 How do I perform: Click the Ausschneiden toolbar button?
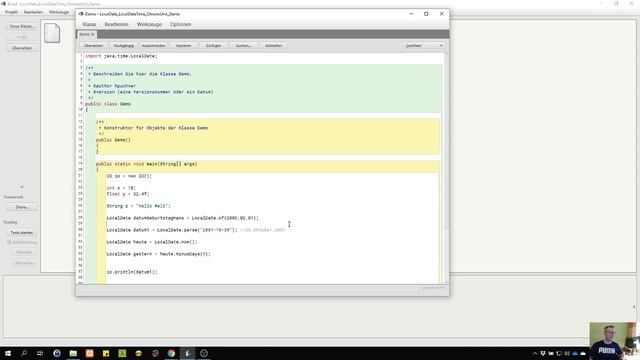coord(153,46)
